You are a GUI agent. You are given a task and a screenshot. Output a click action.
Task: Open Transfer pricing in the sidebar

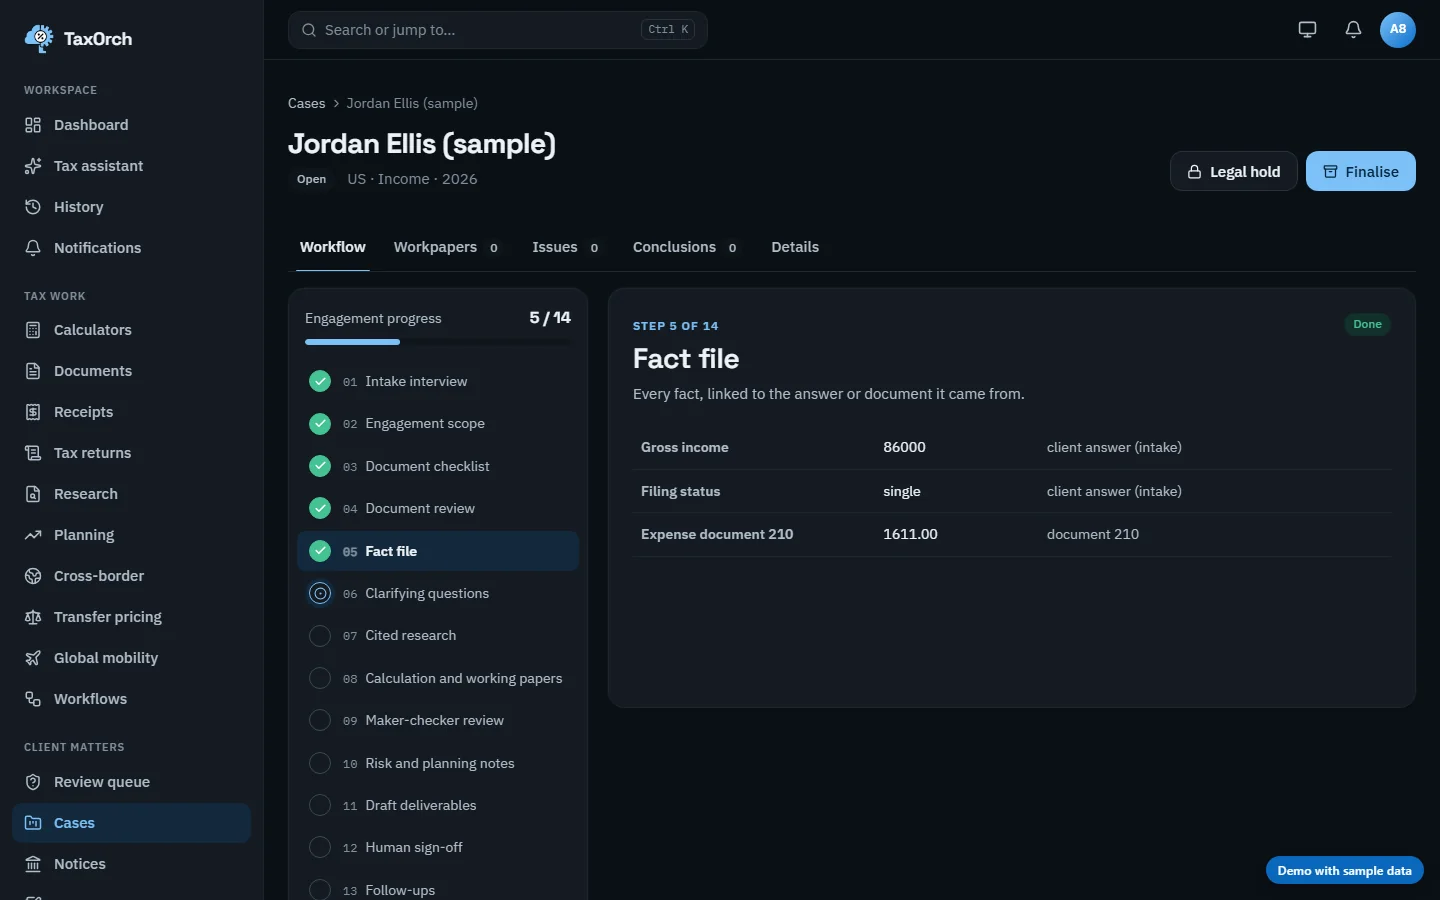coord(131,617)
